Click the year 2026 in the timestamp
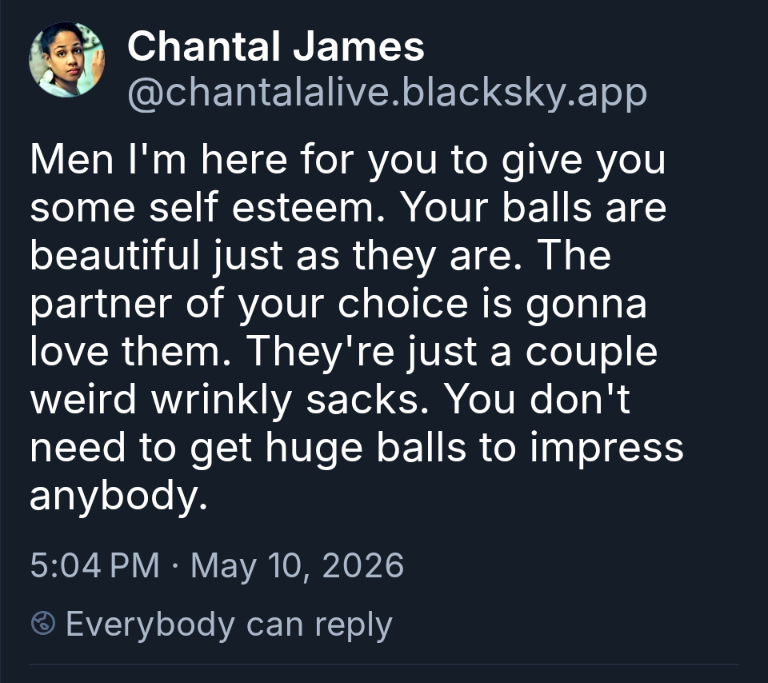Viewport: 768px width, 683px height. 363,565
